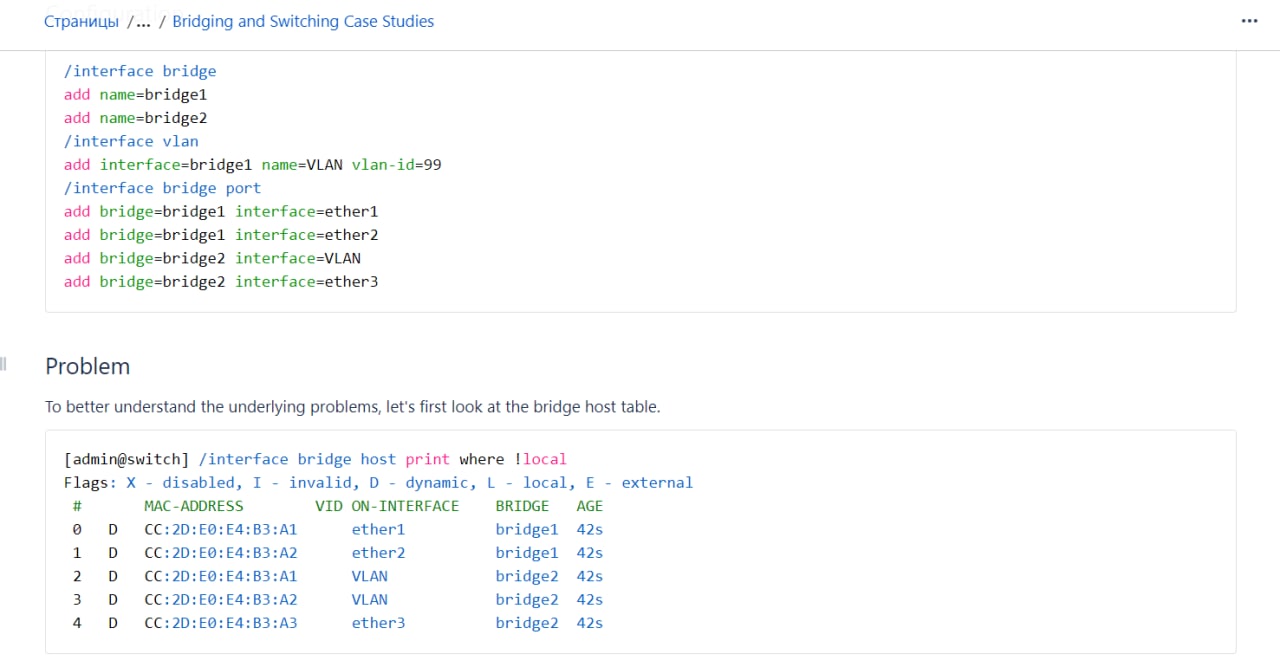The image size is (1280, 667).
Task: Click MAC CC:2D:E0:E4:B3:A1 in row 2
Action: click(x=221, y=576)
